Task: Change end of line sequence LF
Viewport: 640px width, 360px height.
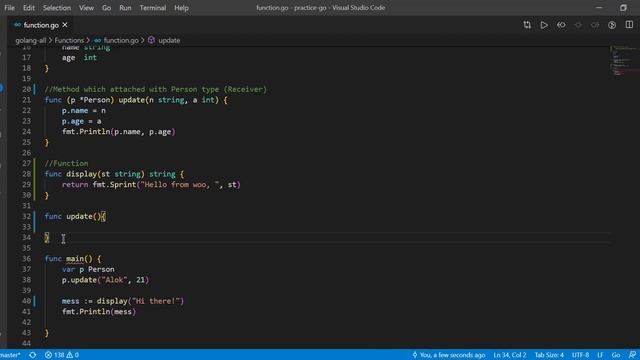Action: (600, 355)
